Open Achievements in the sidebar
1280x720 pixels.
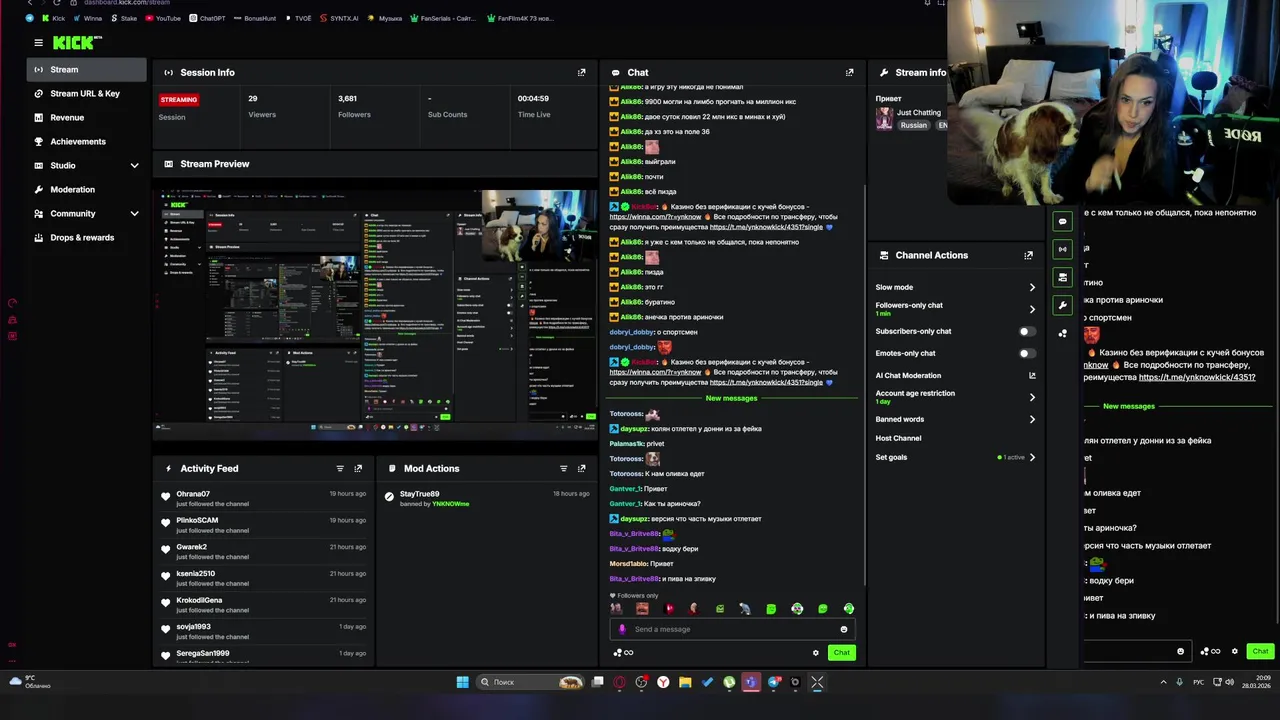87,141
